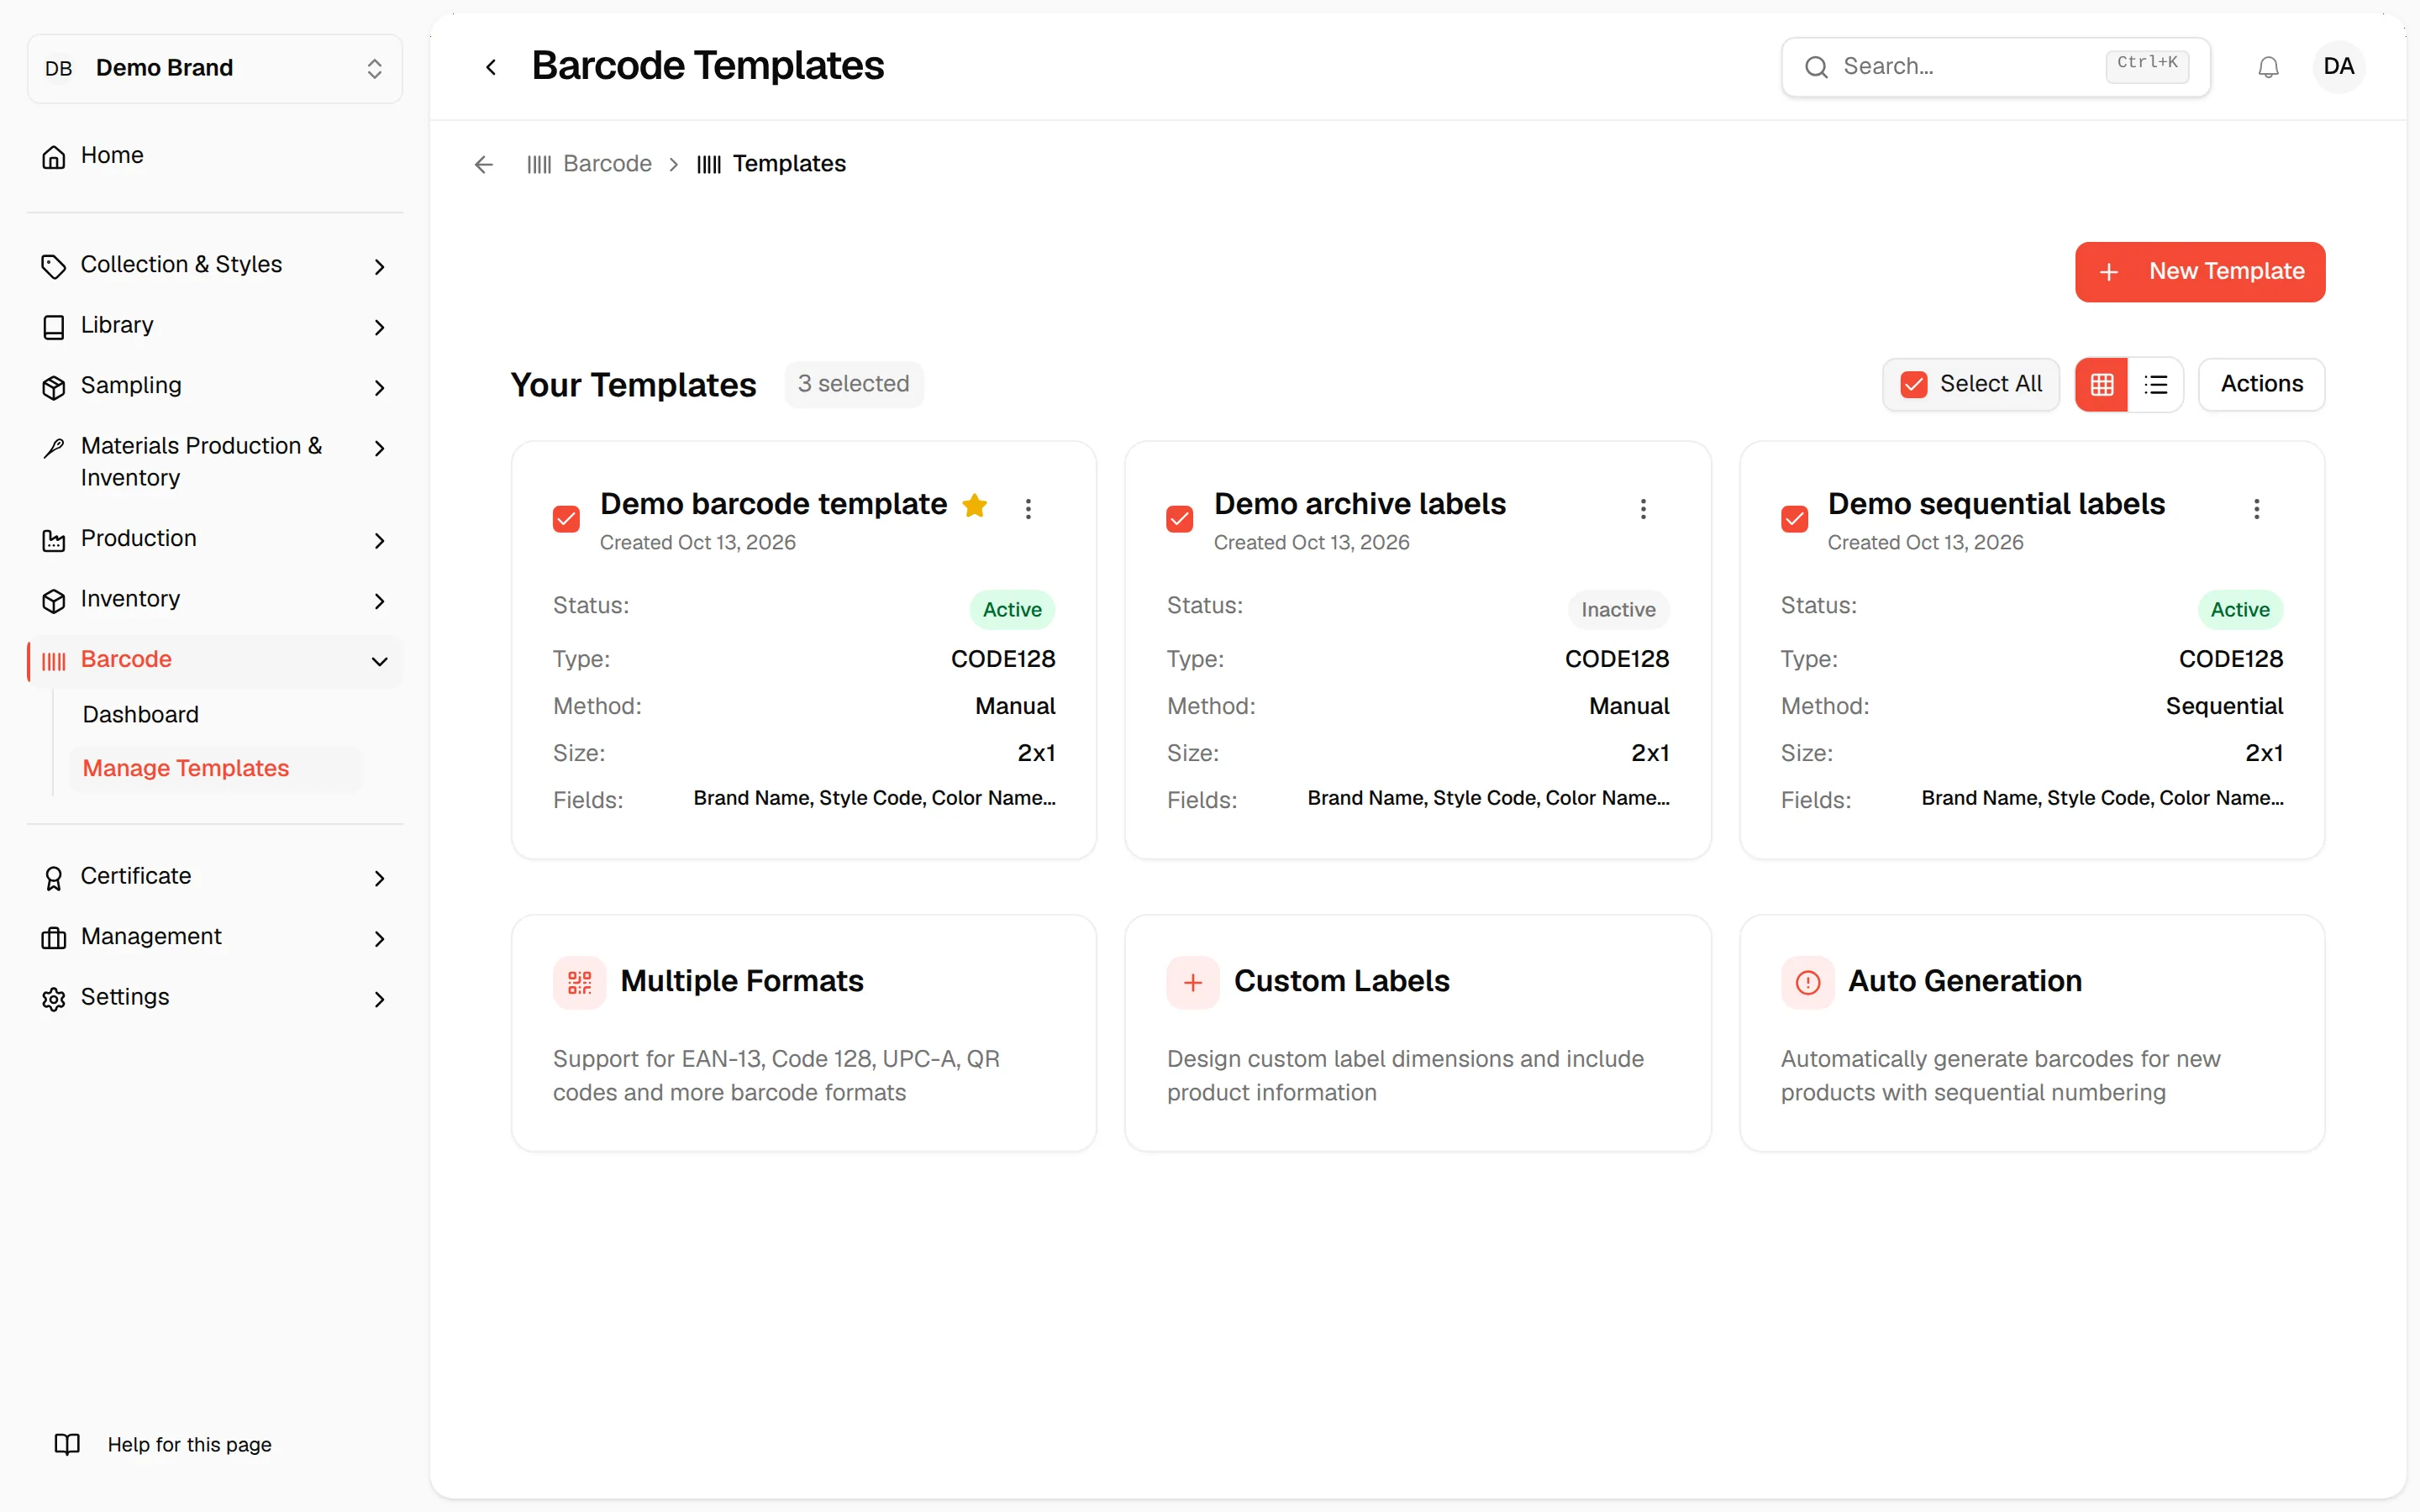The height and width of the screenshot is (1512, 2420).
Task: Open the barcode Dashboard page
Action: coord(215,715)
